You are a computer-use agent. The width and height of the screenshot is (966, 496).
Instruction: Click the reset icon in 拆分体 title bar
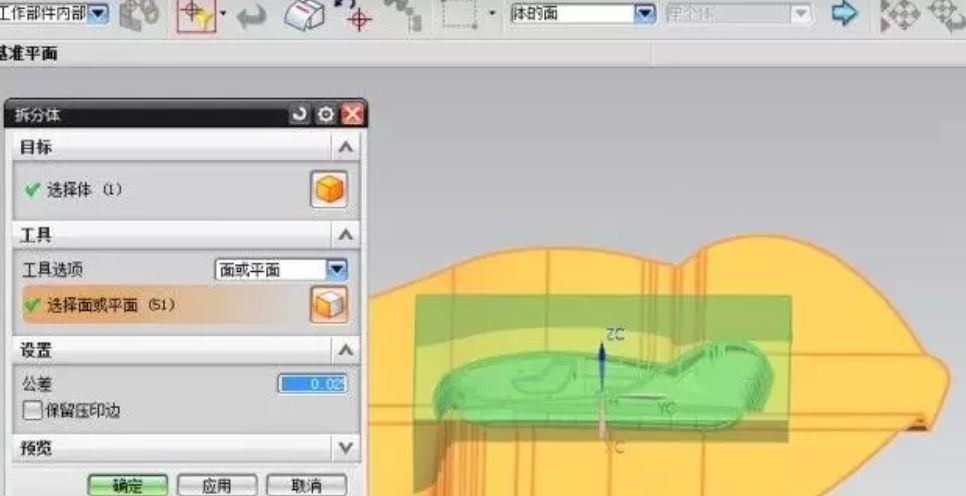tap(299, 115)
